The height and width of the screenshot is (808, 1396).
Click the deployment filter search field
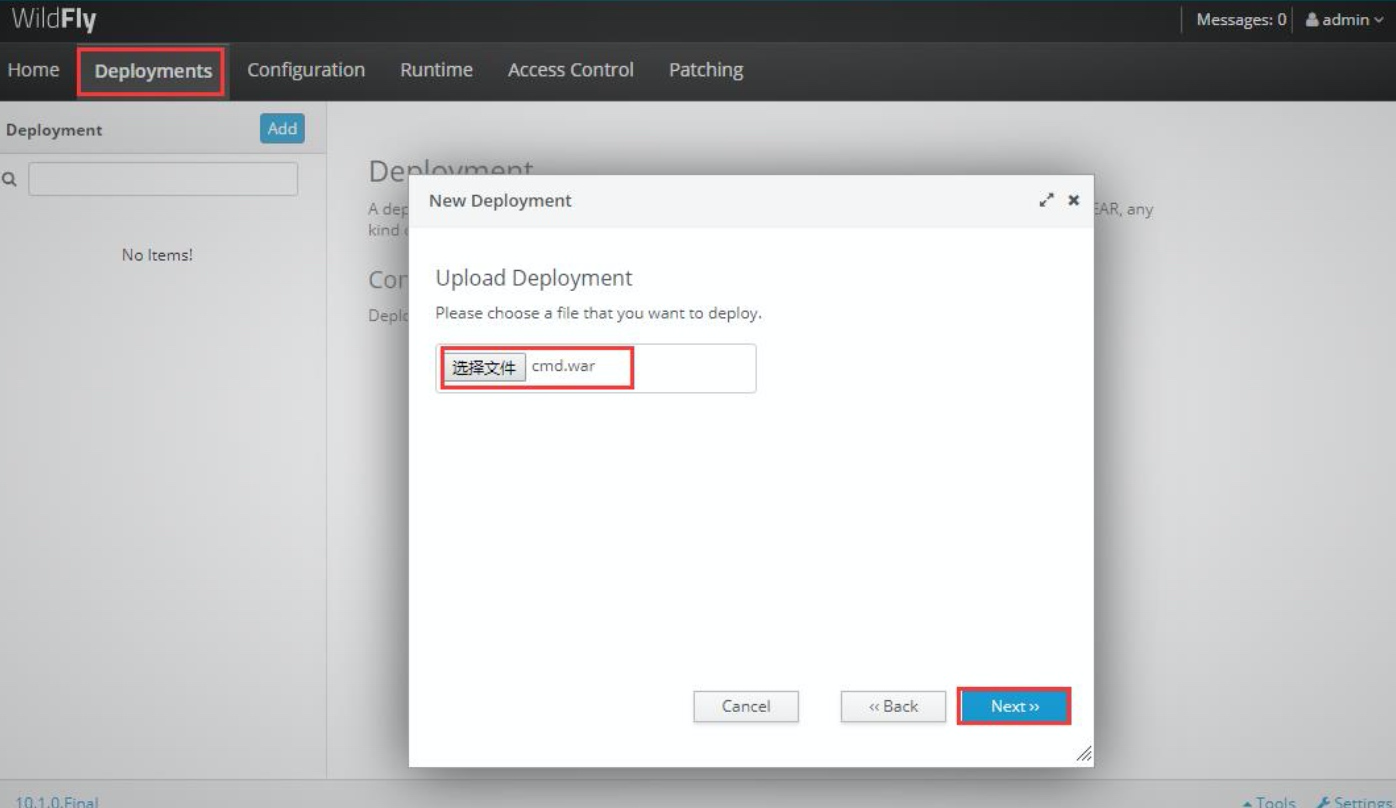pos(163,179)
